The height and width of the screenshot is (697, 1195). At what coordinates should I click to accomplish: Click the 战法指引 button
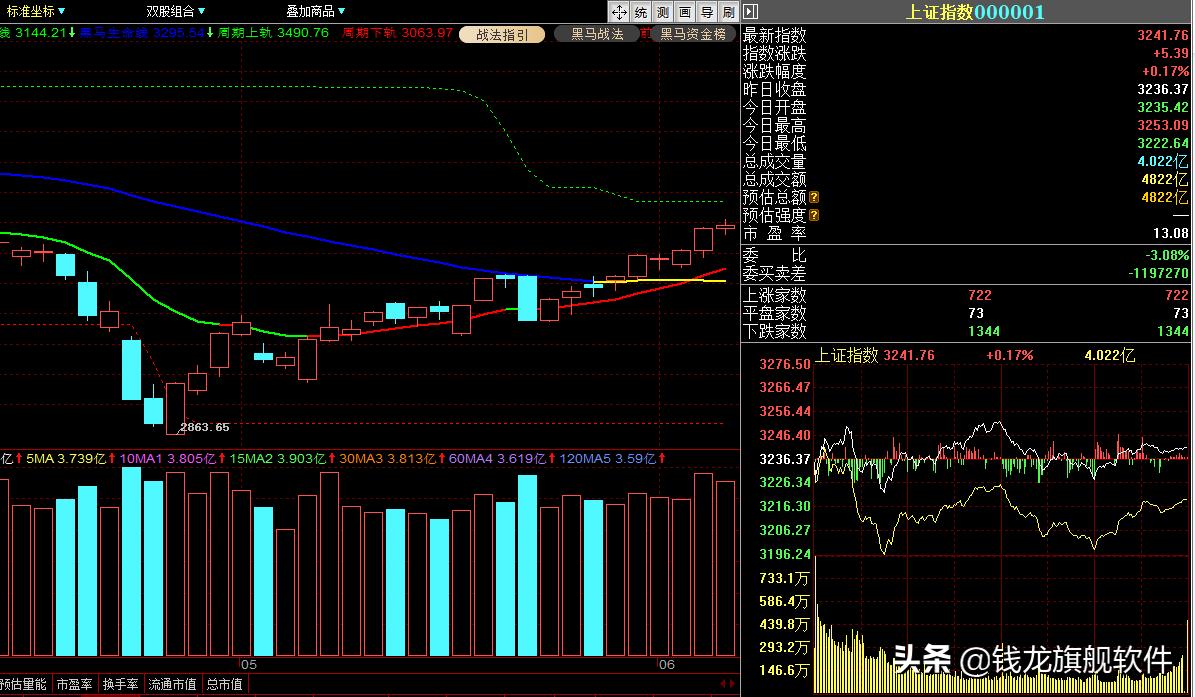[x=502, y=34]
